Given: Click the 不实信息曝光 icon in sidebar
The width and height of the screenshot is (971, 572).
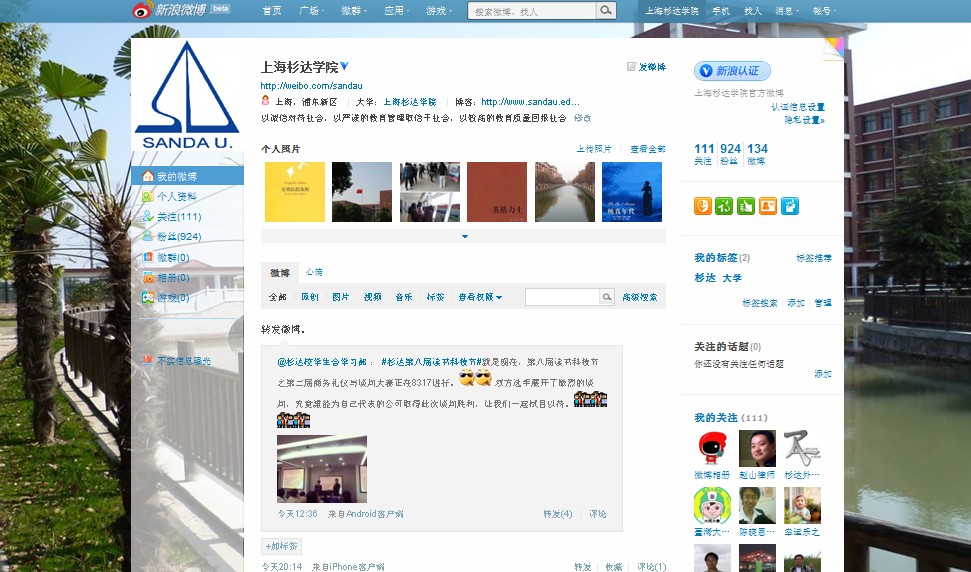Looking at the screenshot, I should pyautogui.click(x=148, y=360).
